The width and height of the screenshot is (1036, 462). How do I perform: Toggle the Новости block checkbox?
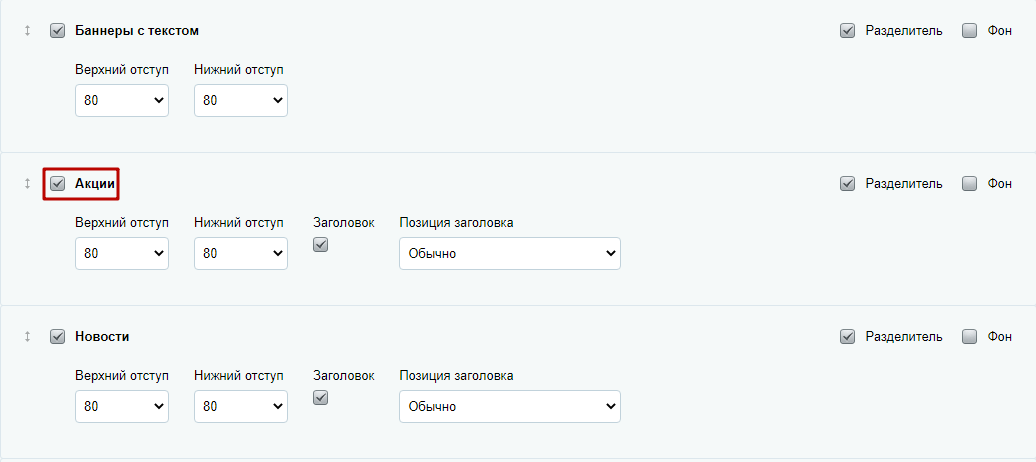pos(57,337)
